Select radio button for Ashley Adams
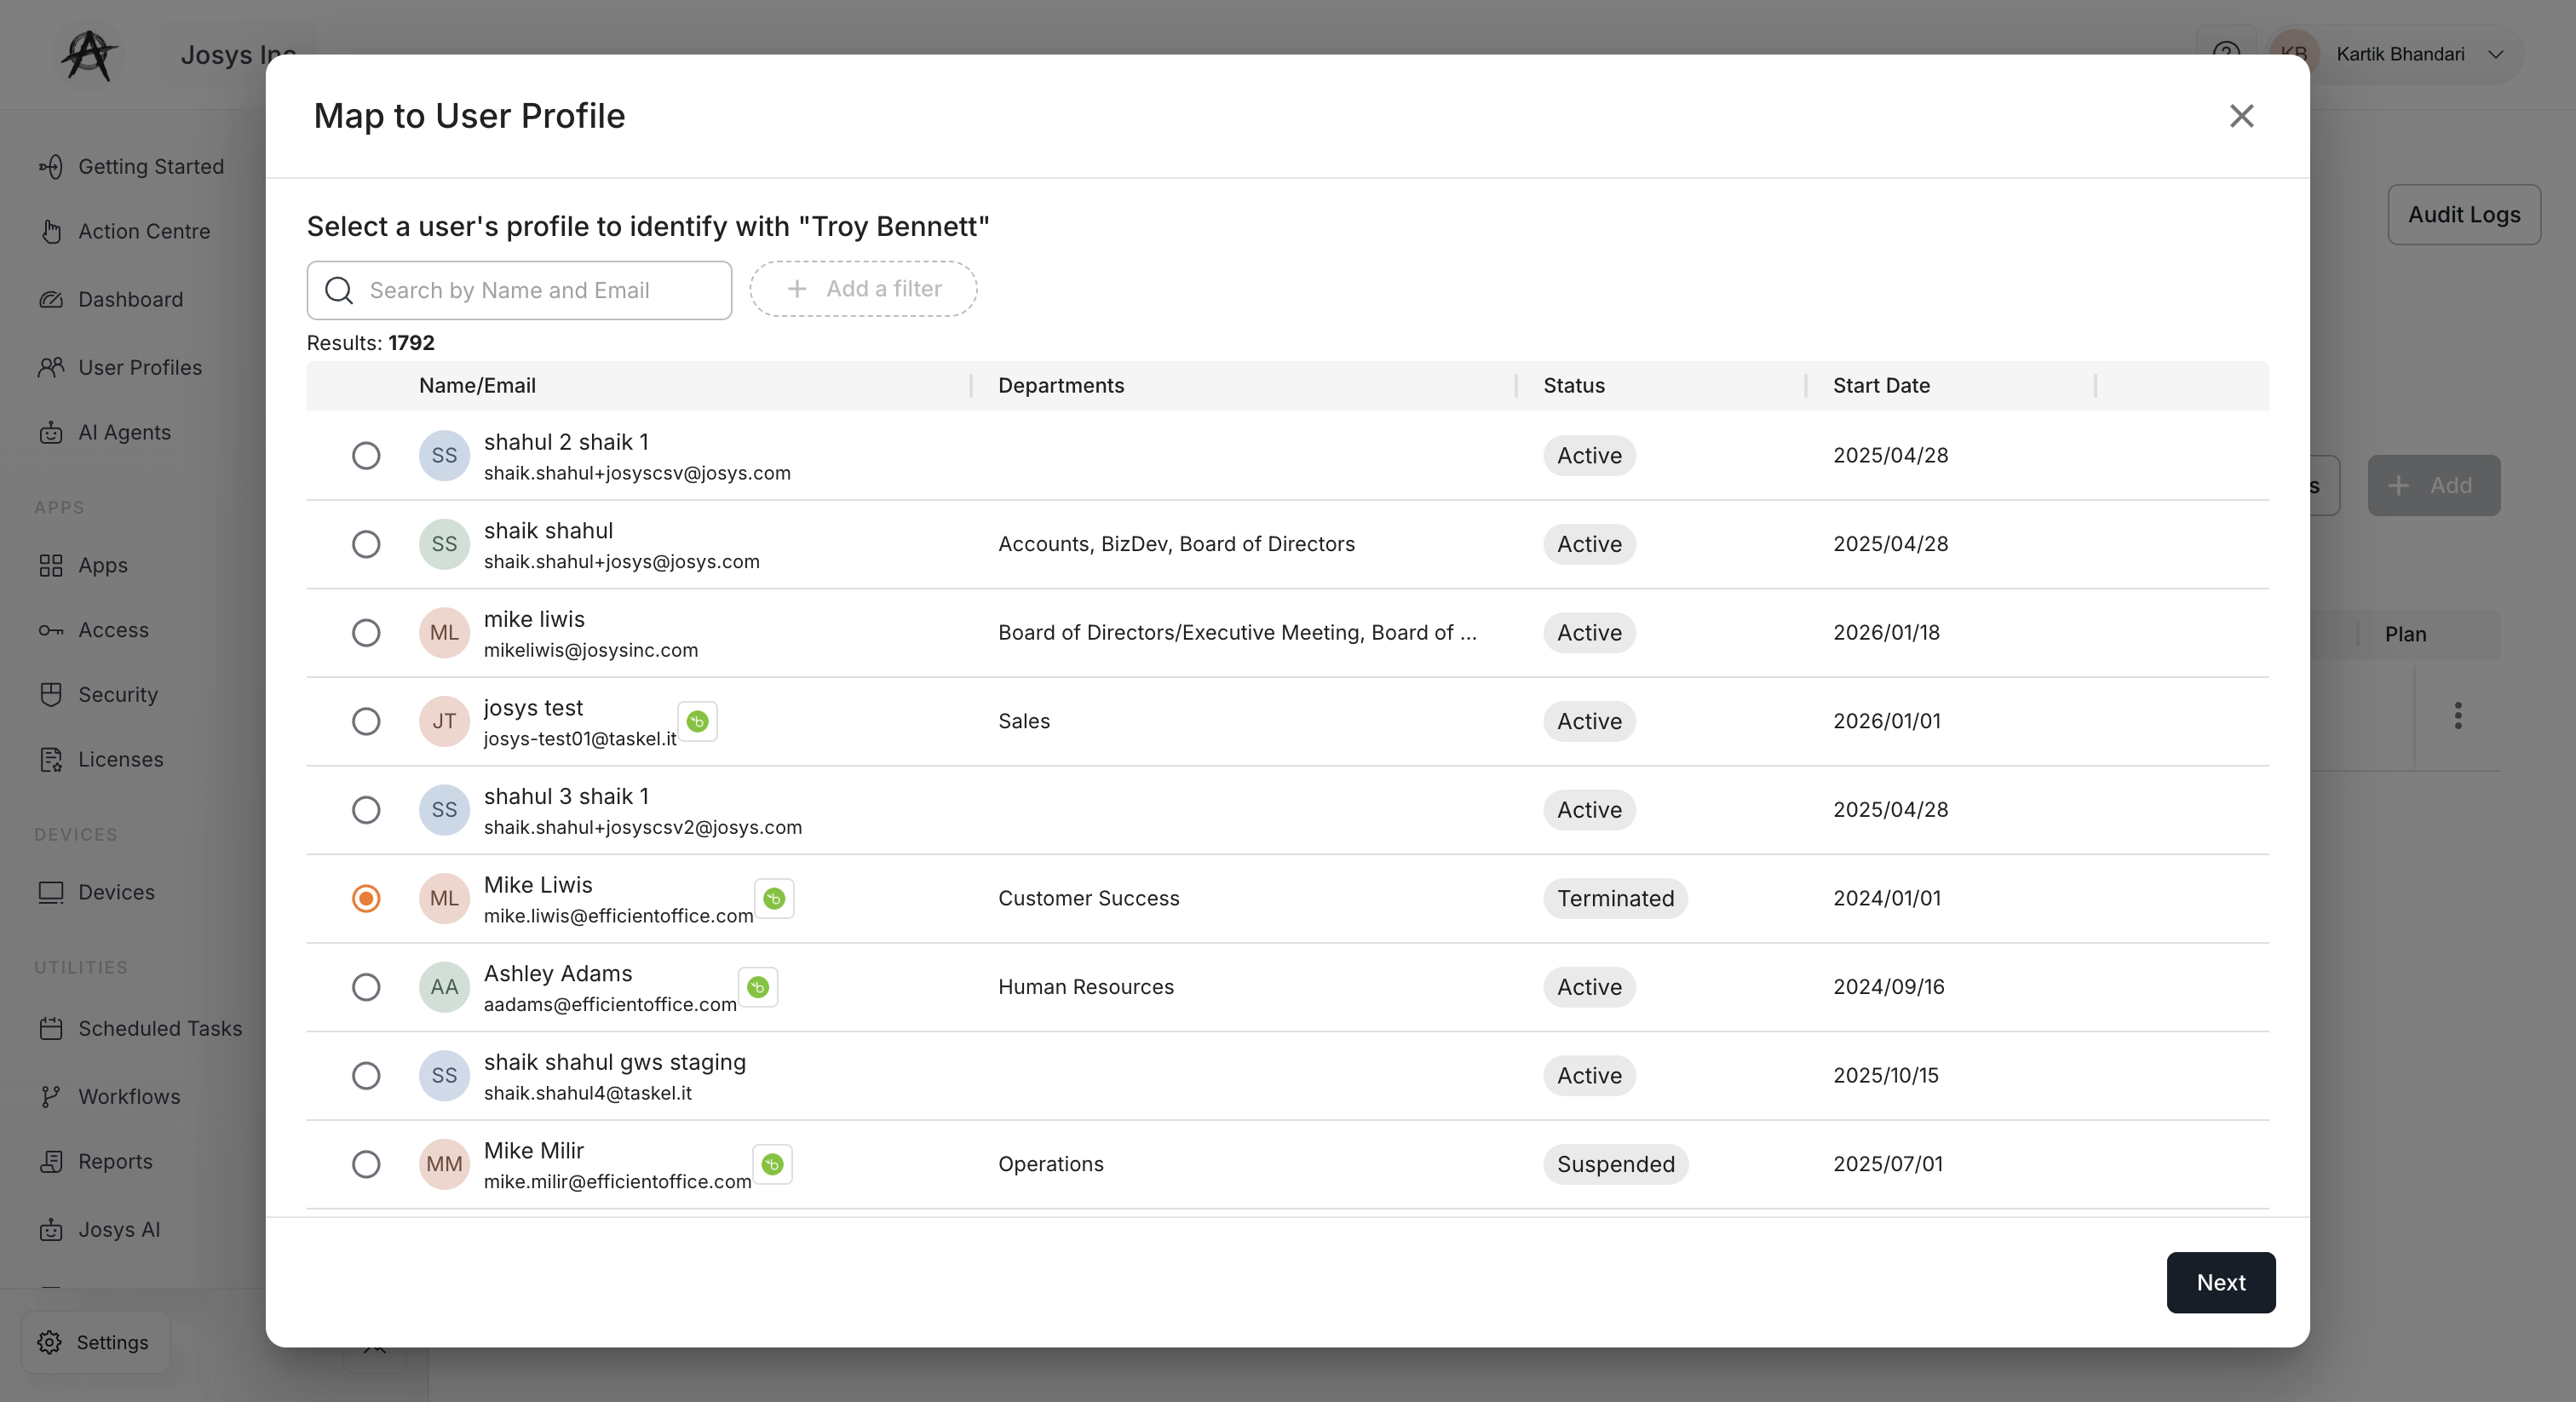This screenshot has width=2576, height=1402. pos(366,987)
